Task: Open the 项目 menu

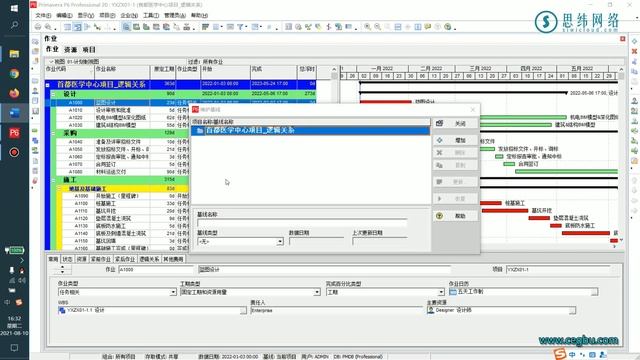Action: 107,16
